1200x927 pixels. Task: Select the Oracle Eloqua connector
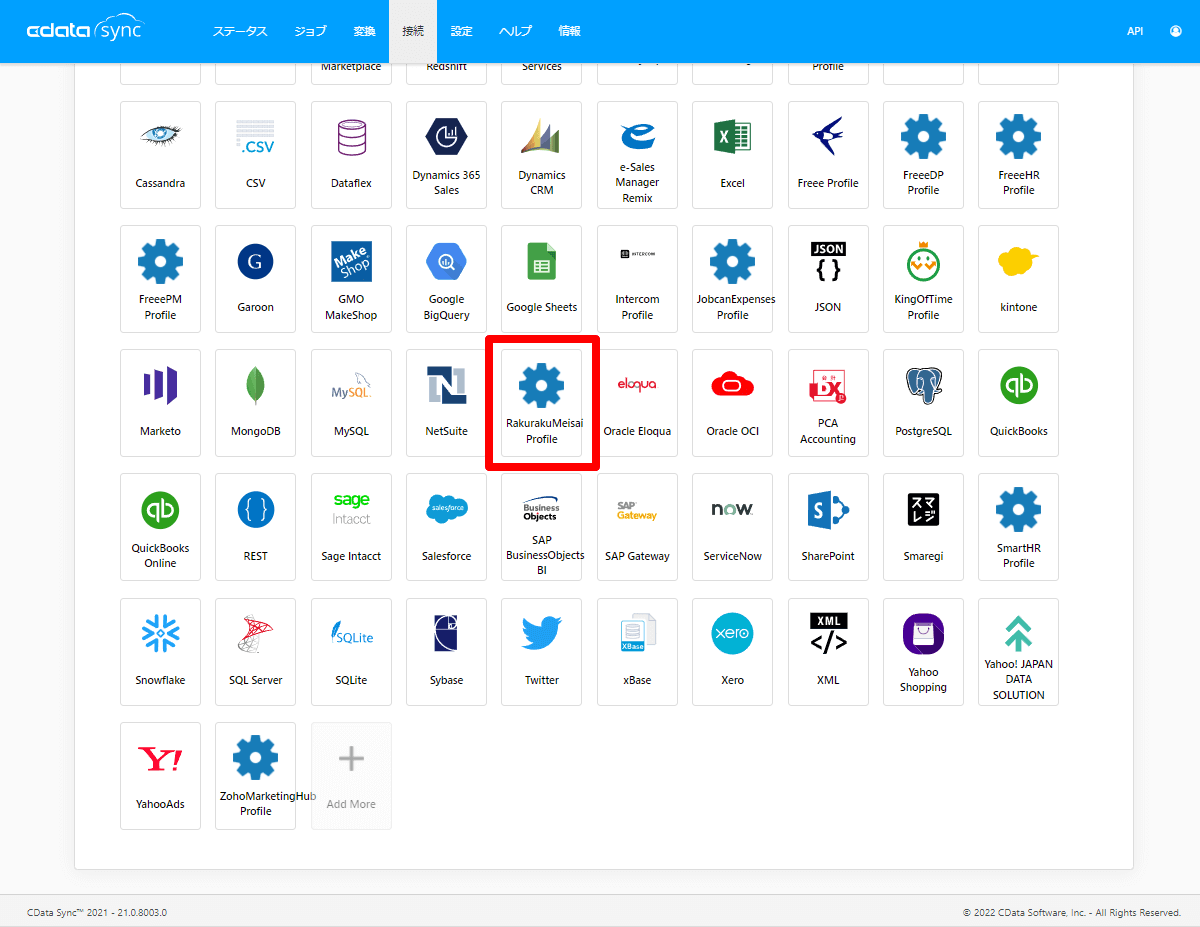(x=637, y=403)
